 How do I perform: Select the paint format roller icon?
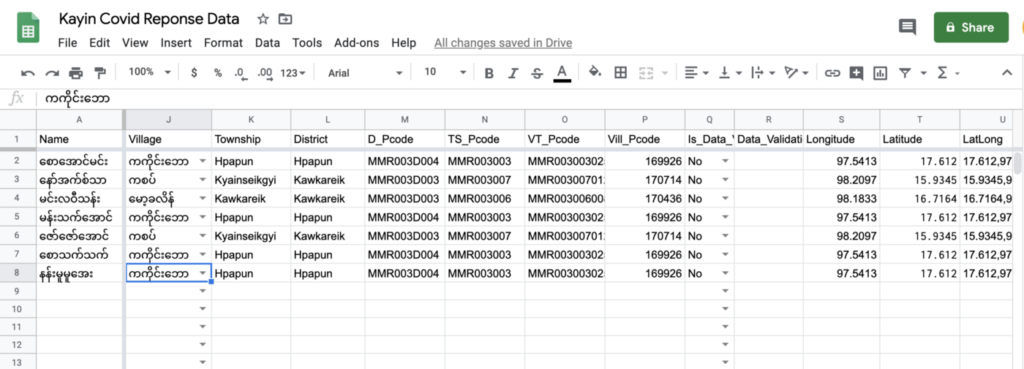100,72
